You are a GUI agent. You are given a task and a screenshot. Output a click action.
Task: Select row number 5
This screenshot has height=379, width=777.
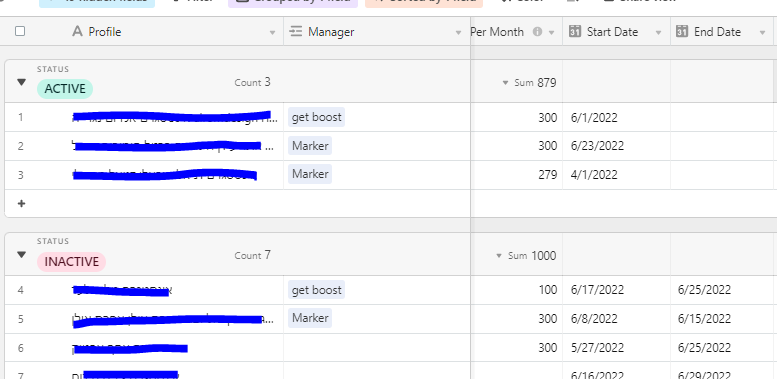click(x=21, y=319)
